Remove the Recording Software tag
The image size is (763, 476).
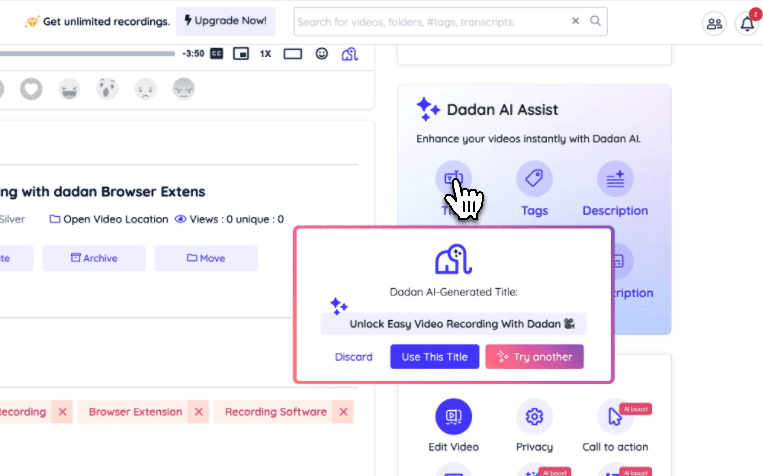[343, 412]
